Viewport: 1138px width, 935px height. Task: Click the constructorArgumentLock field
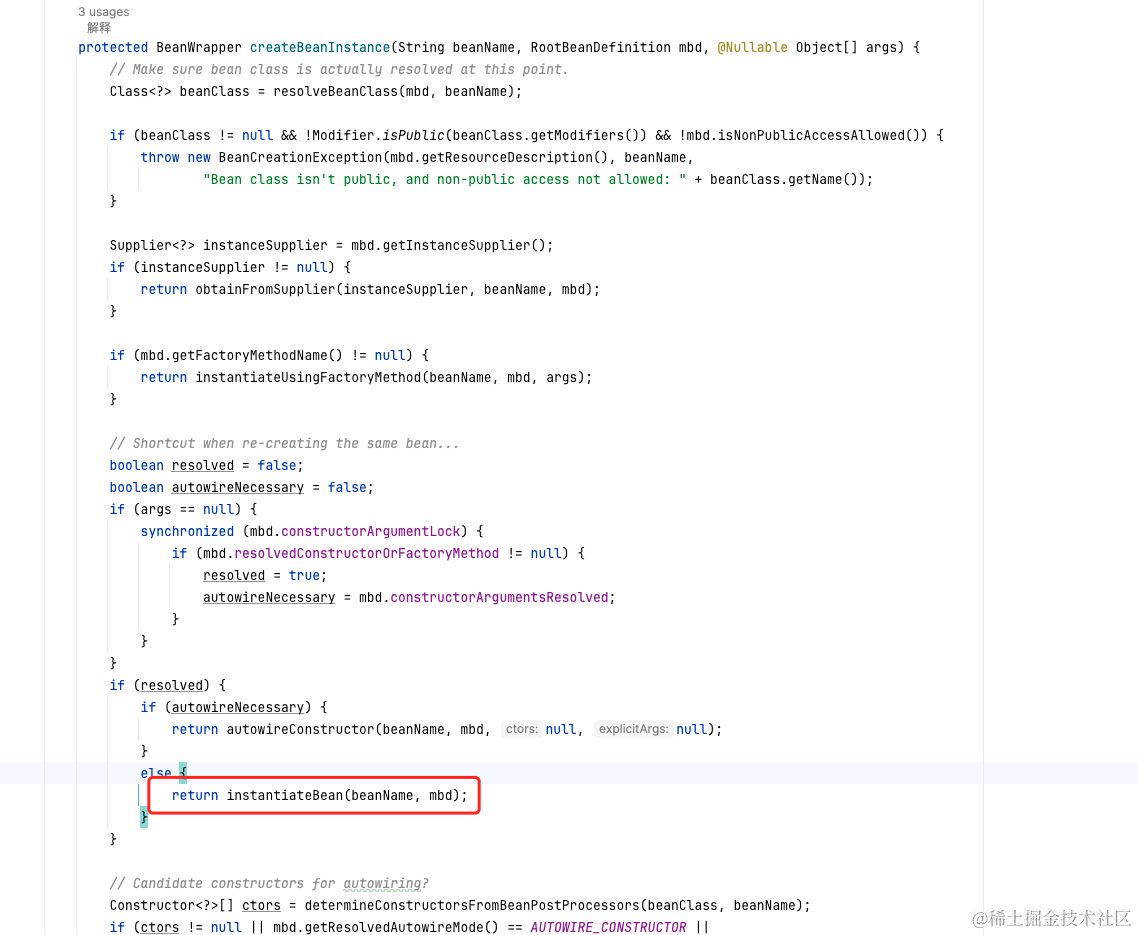click(x=371, y=531)
